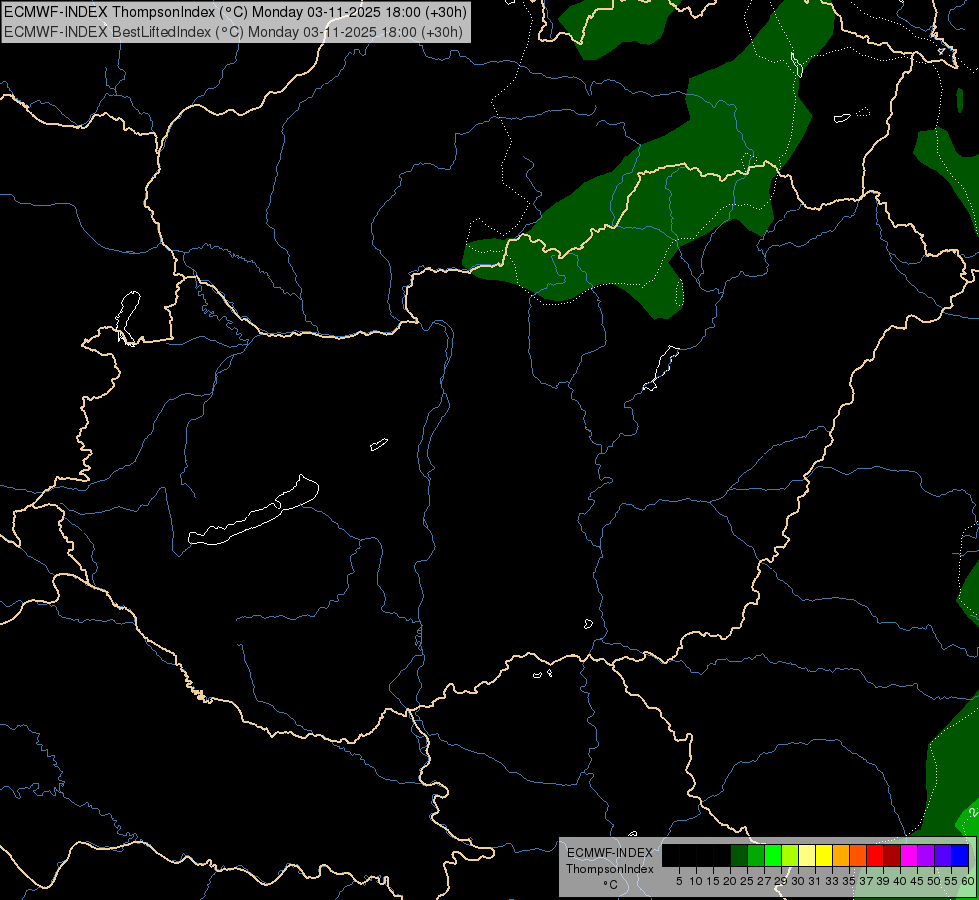Screen dimensions: 979x900
Task: Click the yellow 31-33 legend swatch
Action: (x=824, y=855)
